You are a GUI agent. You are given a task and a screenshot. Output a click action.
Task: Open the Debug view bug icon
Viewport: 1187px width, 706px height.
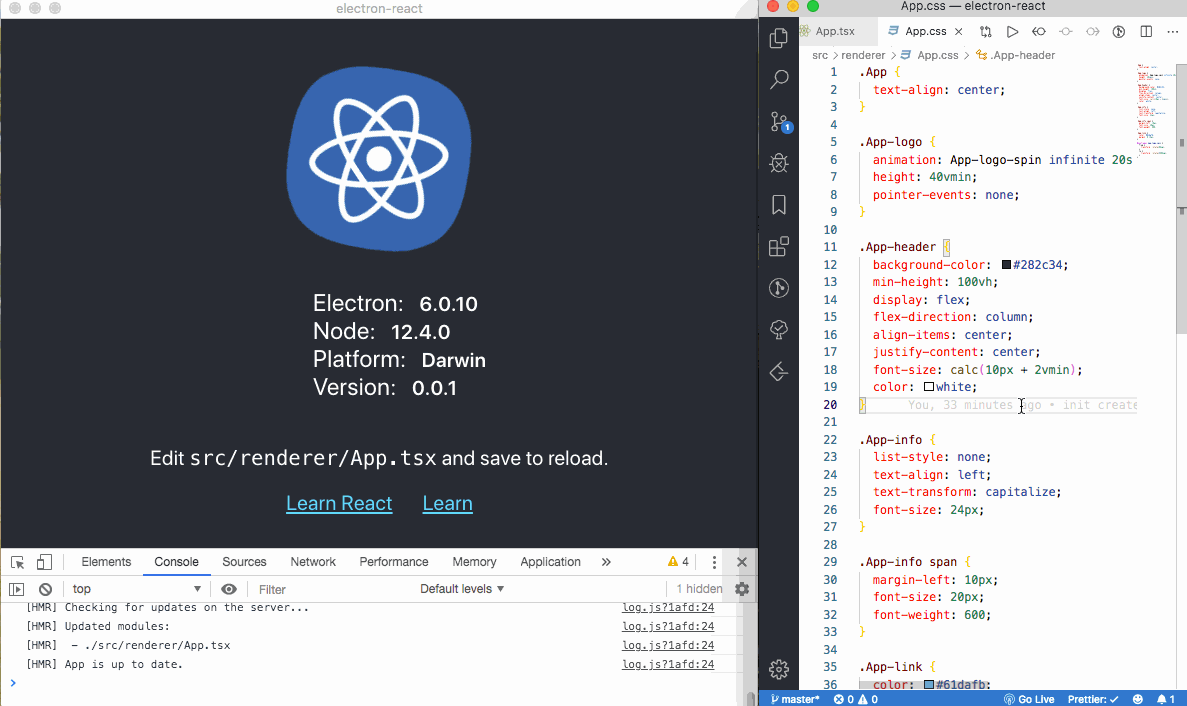pyautogui.click(x=778, y=163)
